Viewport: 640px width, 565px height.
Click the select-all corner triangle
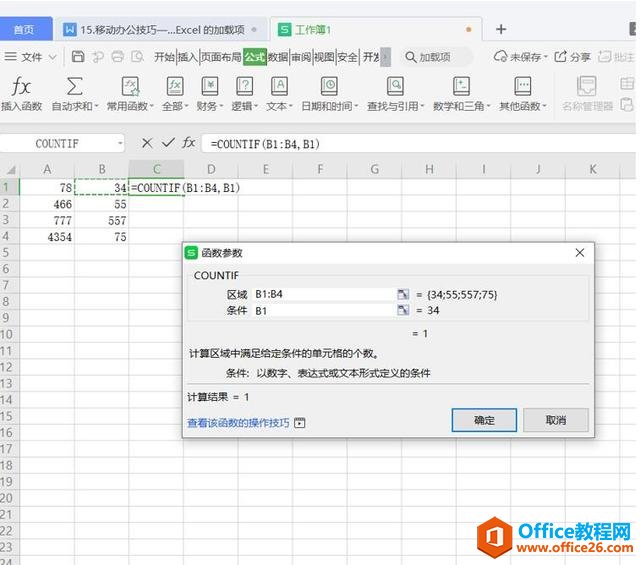[10, 169]
